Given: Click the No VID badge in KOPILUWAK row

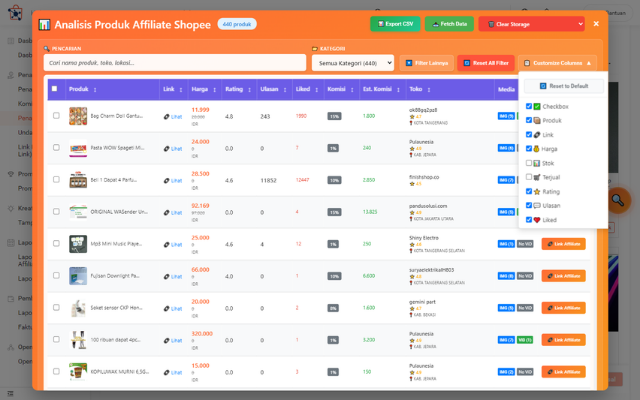Looking at the screenshot, I should click(x=525, y=372).
